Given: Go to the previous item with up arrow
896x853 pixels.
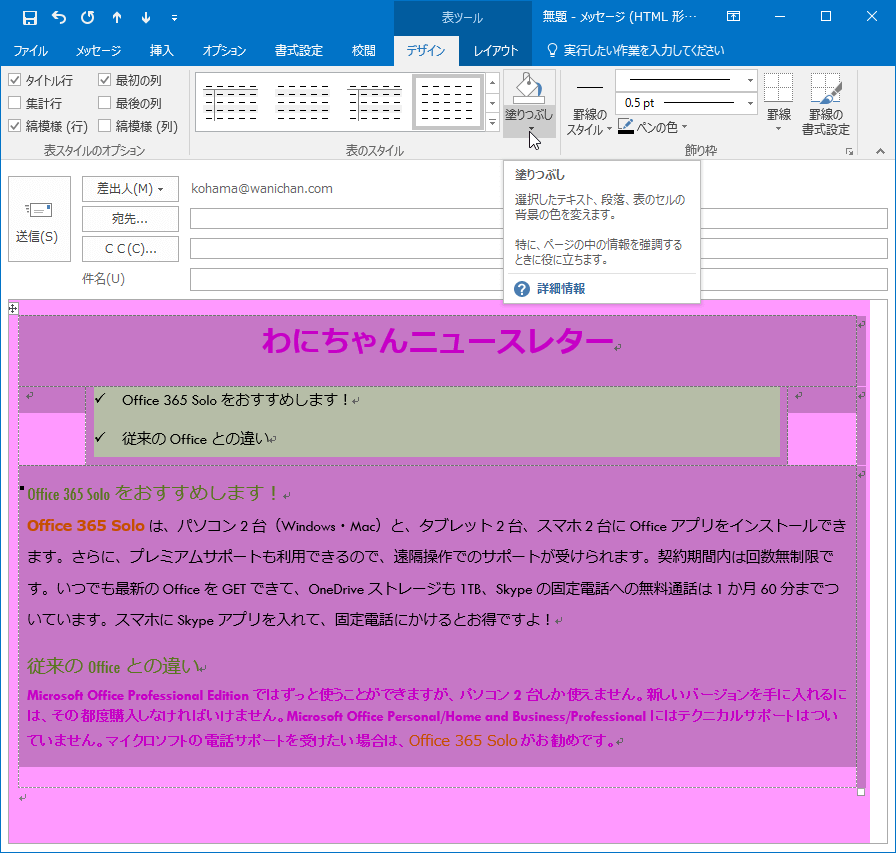Looking at the screenshot, I should point(117,18).
